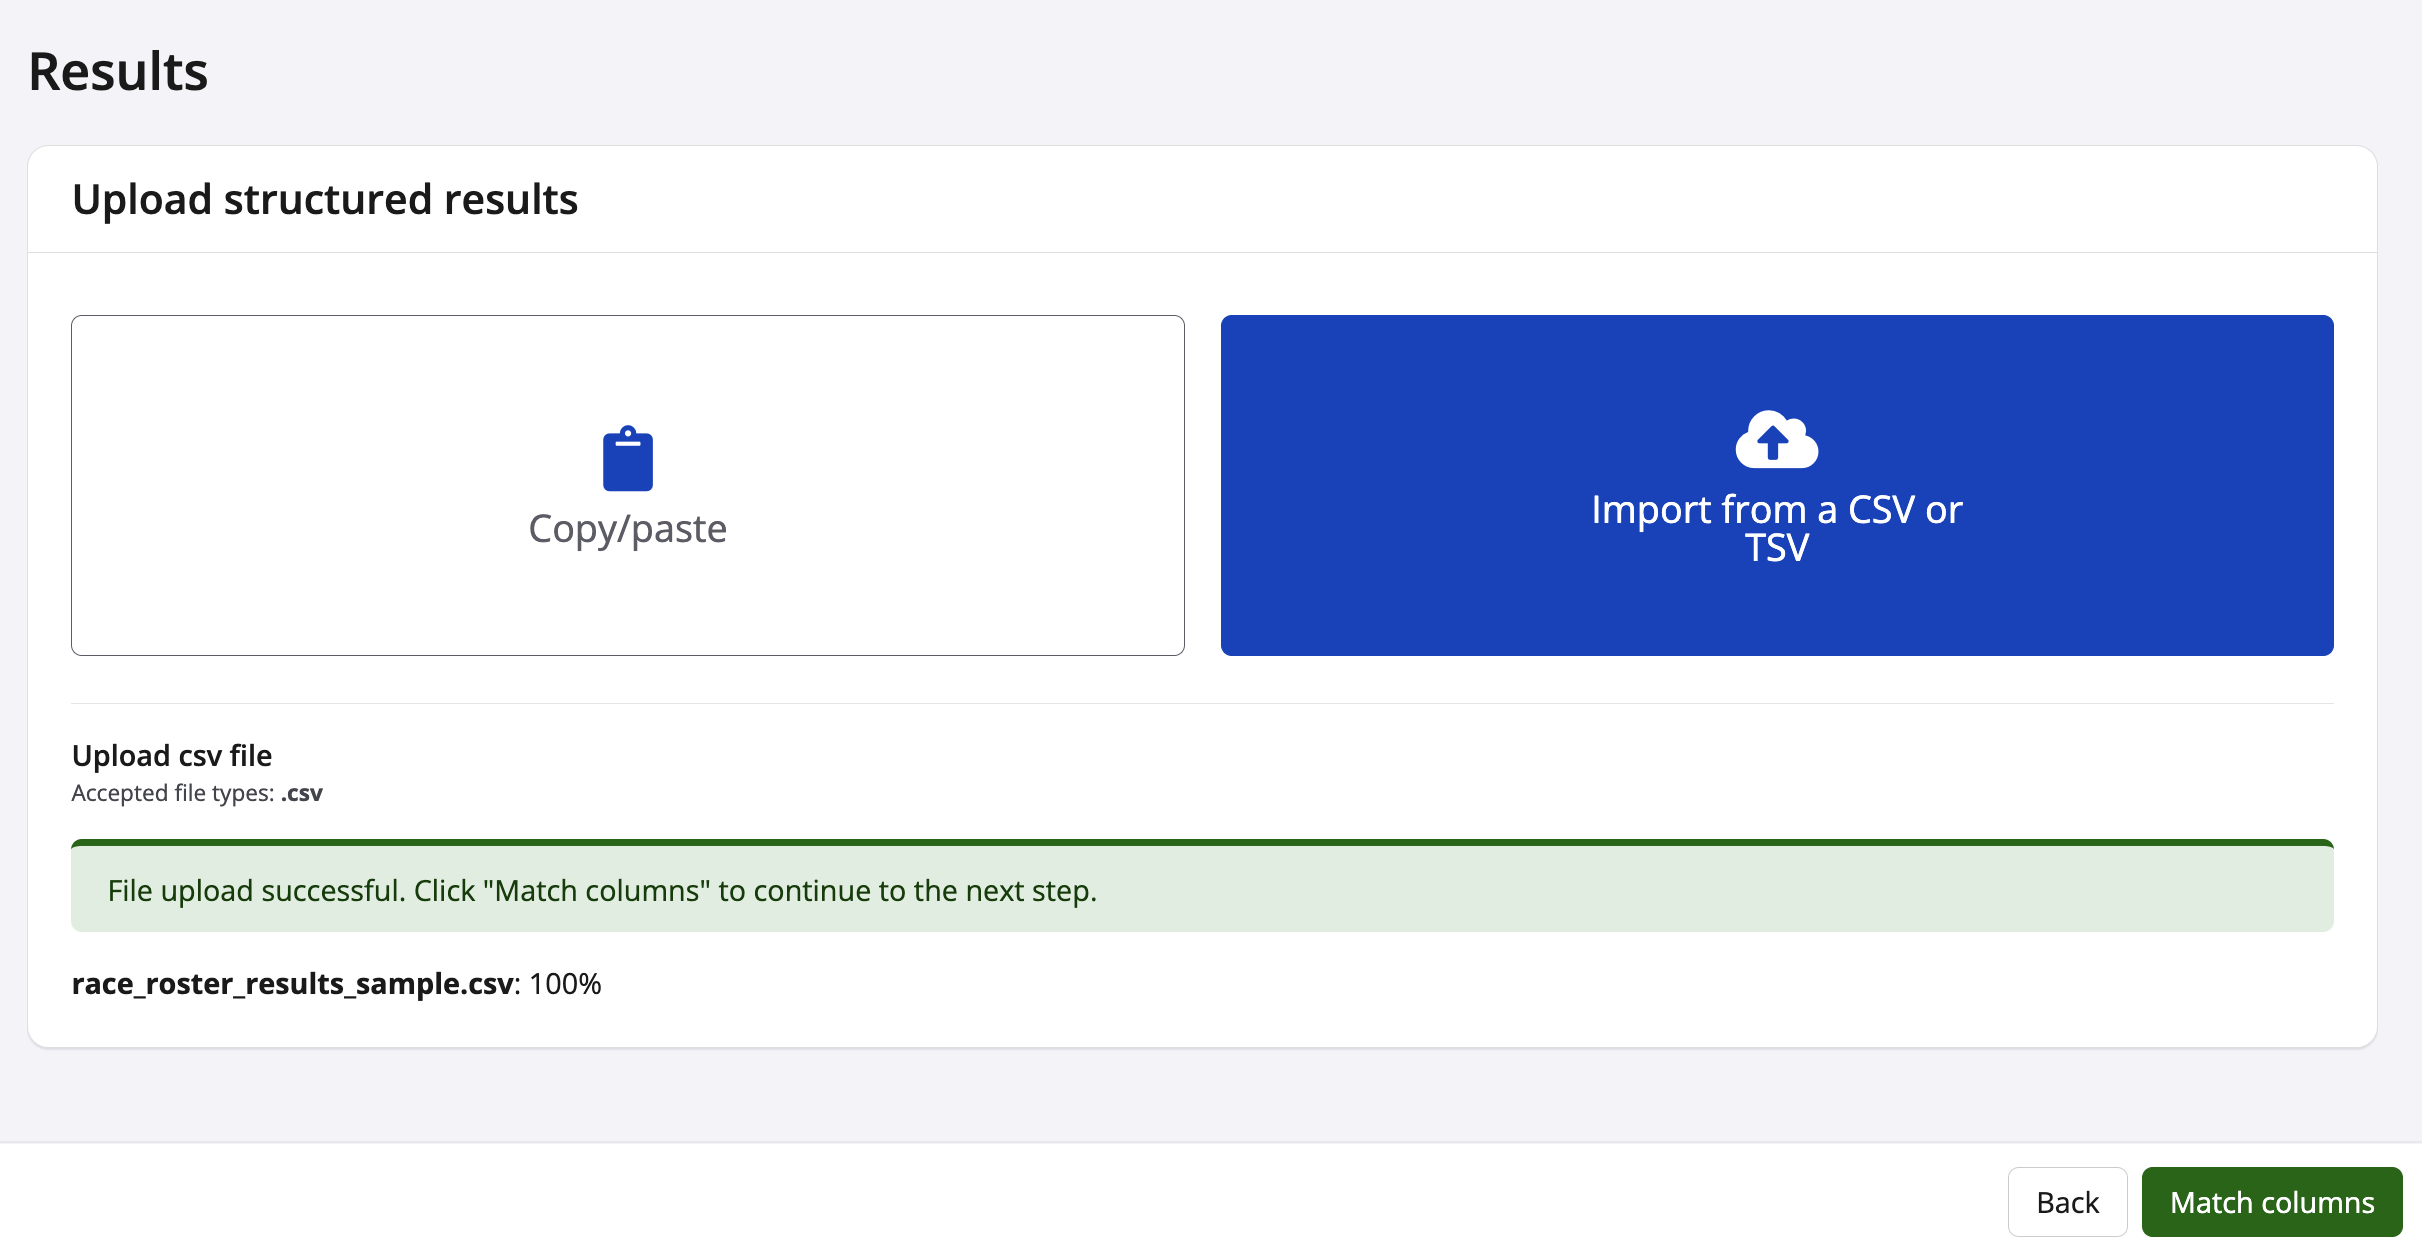Click the dark green bar atop the success banner
The width and height of the screenshot is (2422, 1260).
1202,843
